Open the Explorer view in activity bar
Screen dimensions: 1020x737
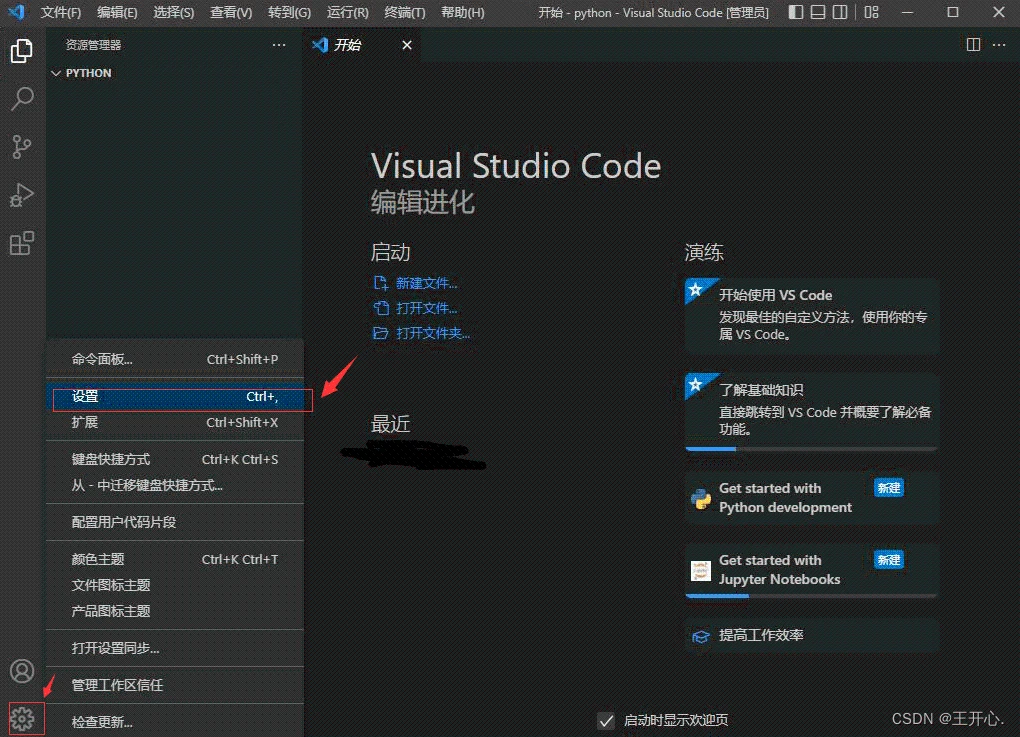(21, 51)
